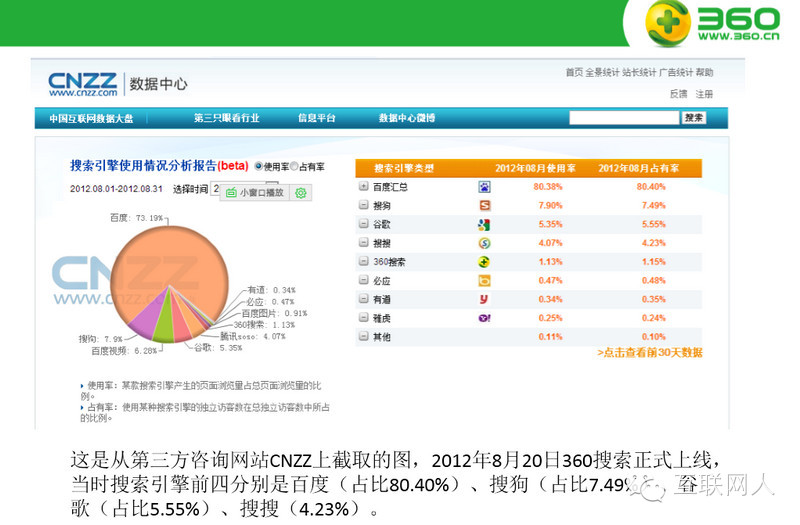The height and width of the screenshot is (525, 800).
Task: Click the Youdao icon in 有道 row
Action: (484, 299)
